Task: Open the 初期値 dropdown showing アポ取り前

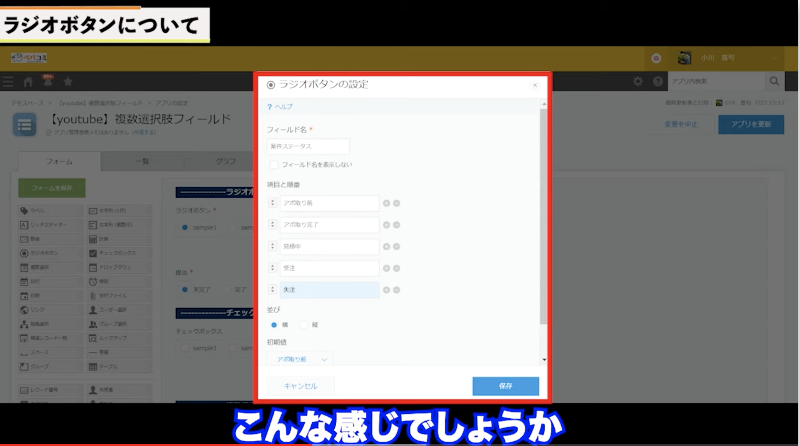Action: (x=300, y=358)
